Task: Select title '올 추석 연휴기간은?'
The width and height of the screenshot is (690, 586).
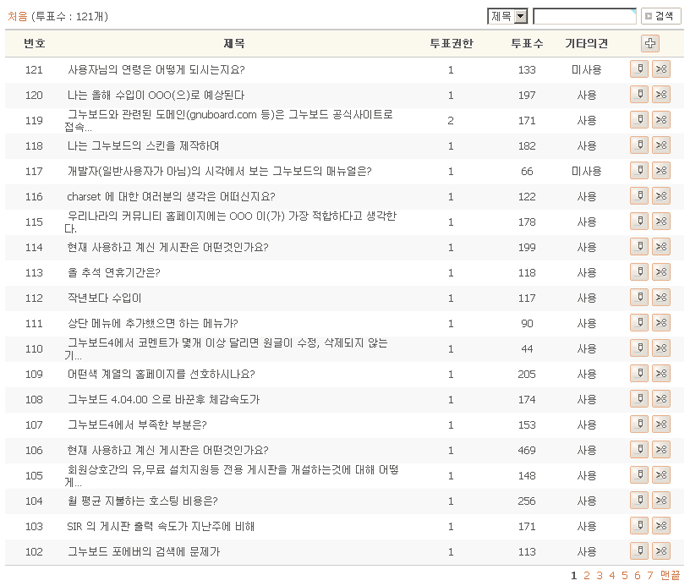Action: click(x=114, y=273)
